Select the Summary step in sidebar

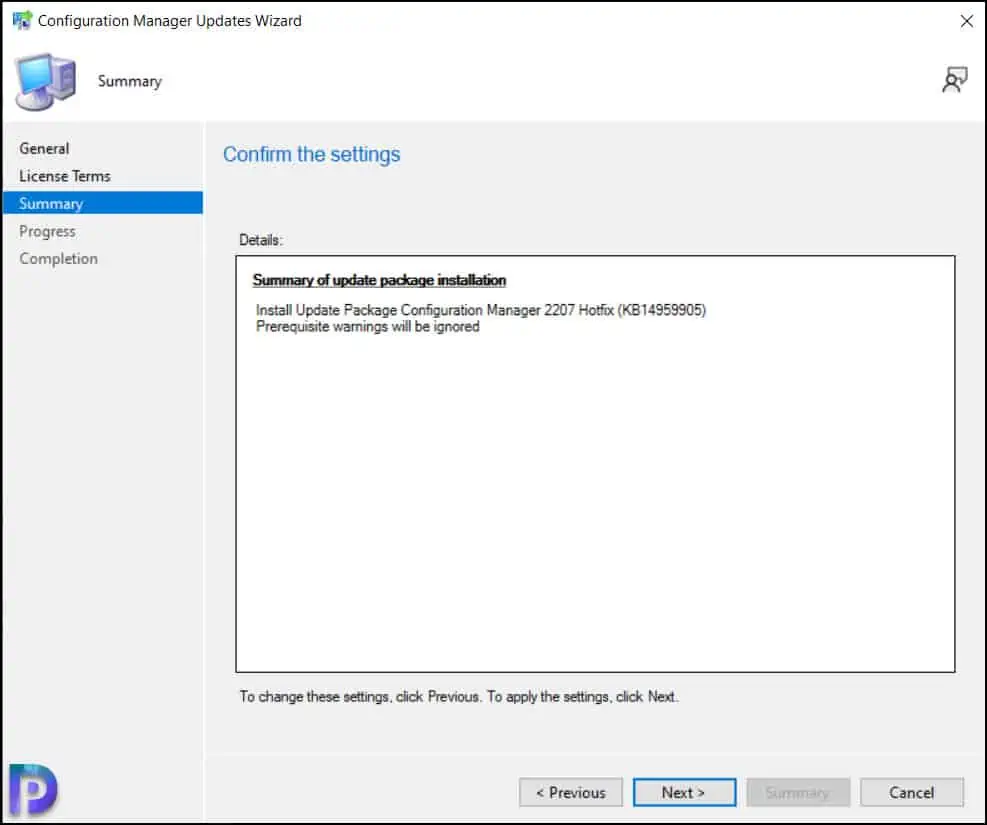click(103, 203)
